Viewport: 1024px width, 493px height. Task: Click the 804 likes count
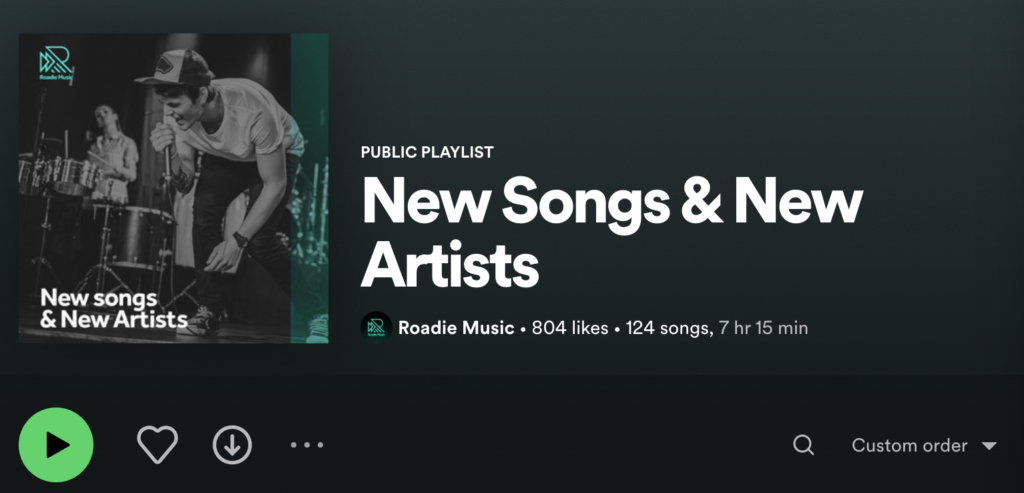pyautogui.click(x=570, y=328)
